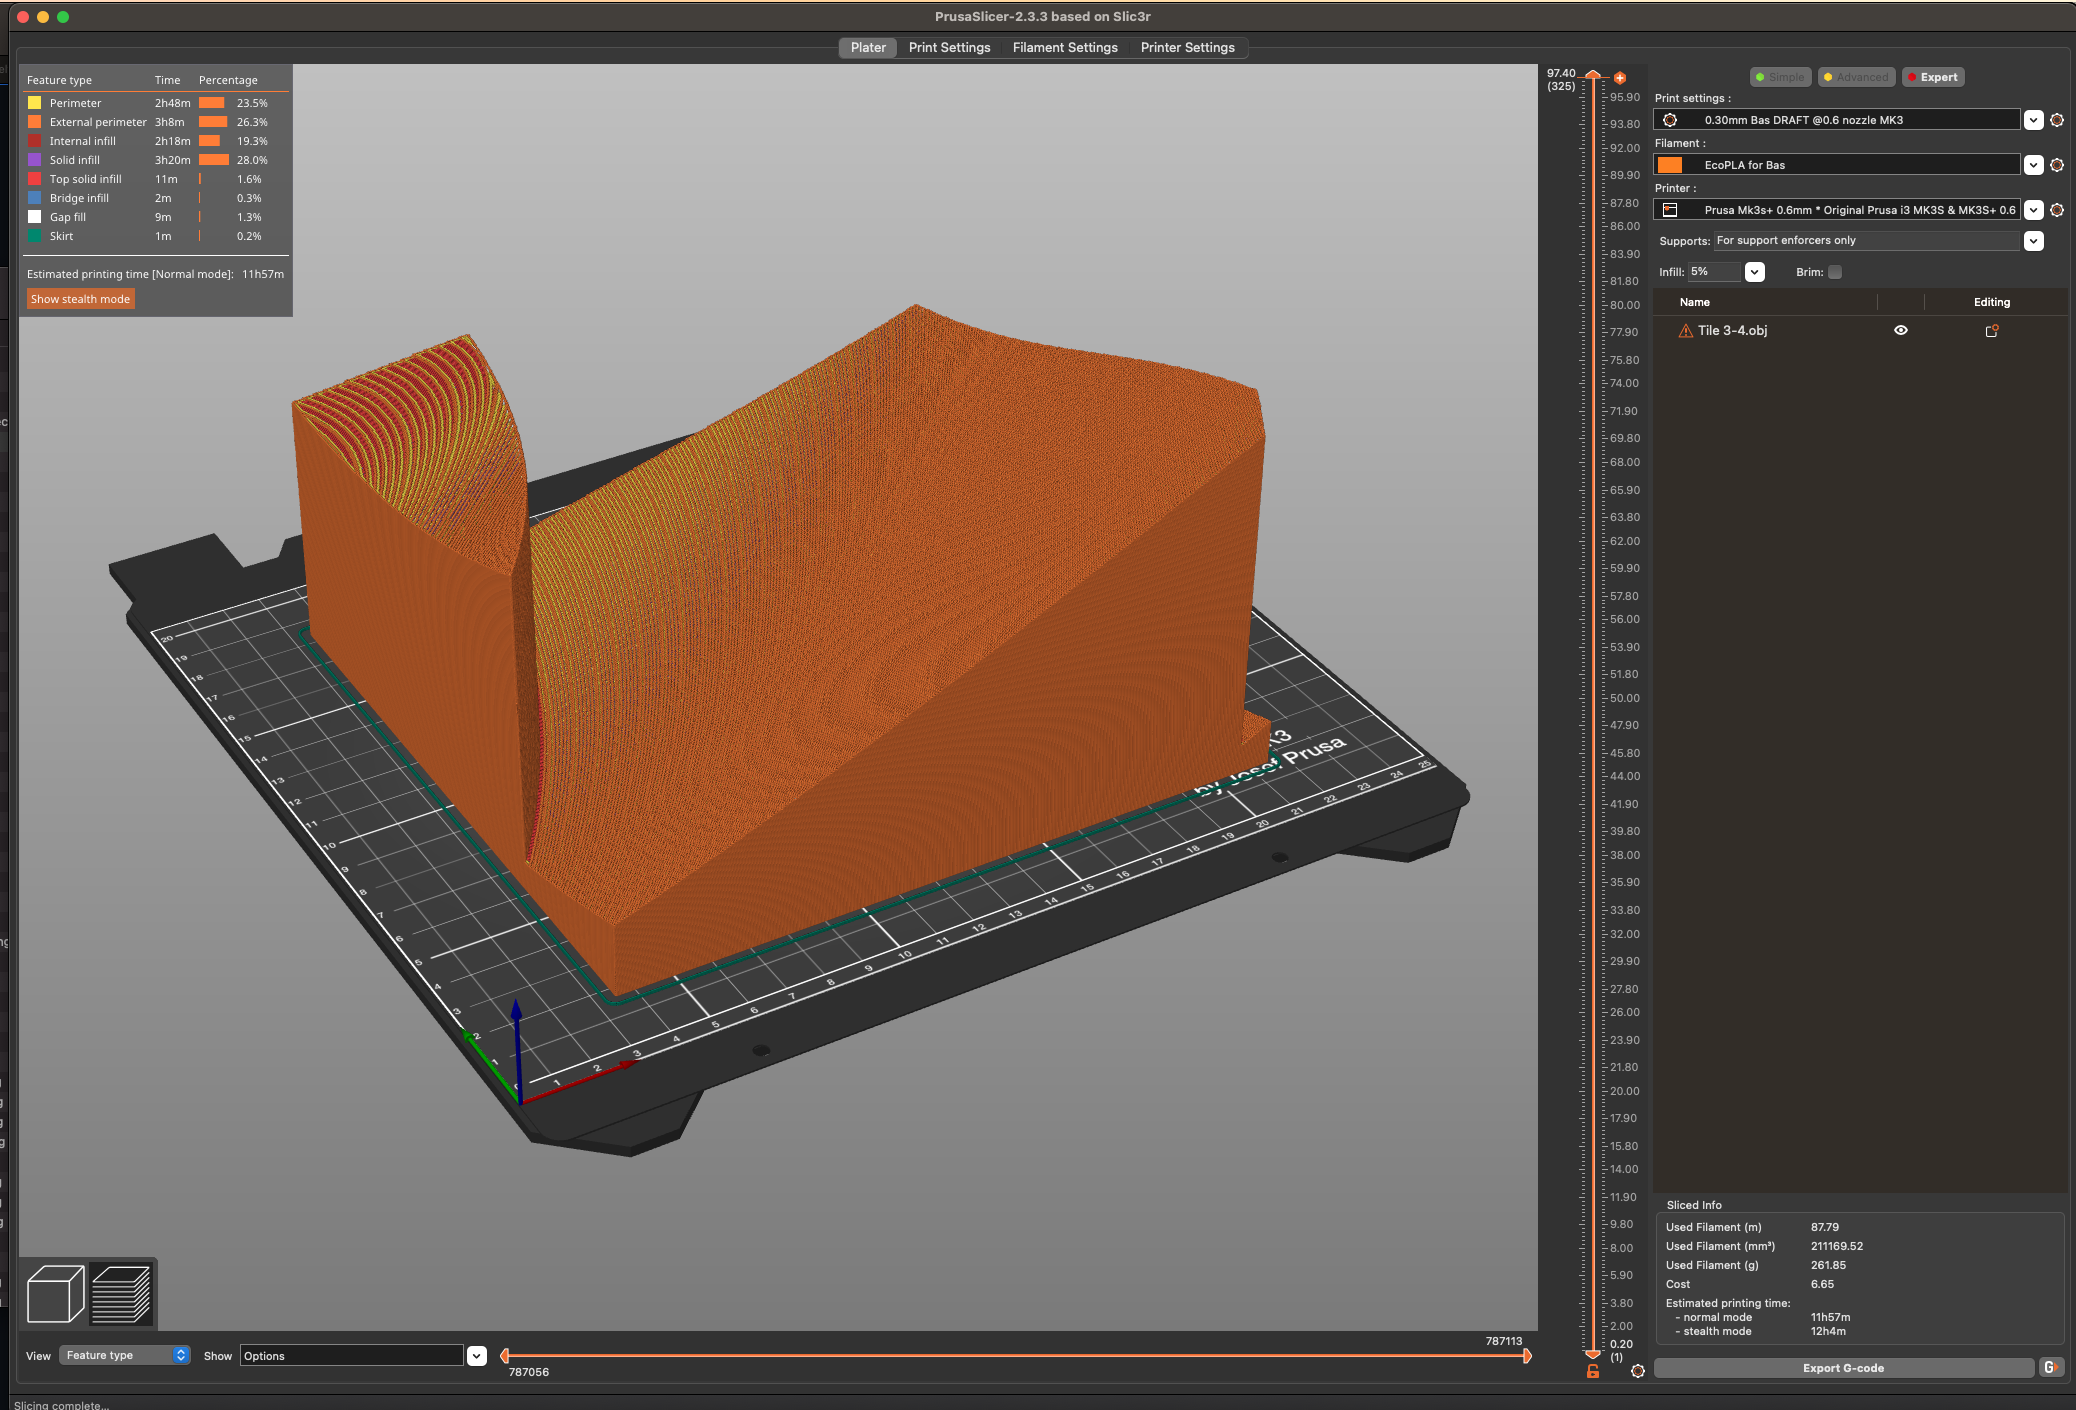The height and width of the screenshot is (1410, 2076).
Task: Switch to Simple mode
Action: coord(1780,77)
